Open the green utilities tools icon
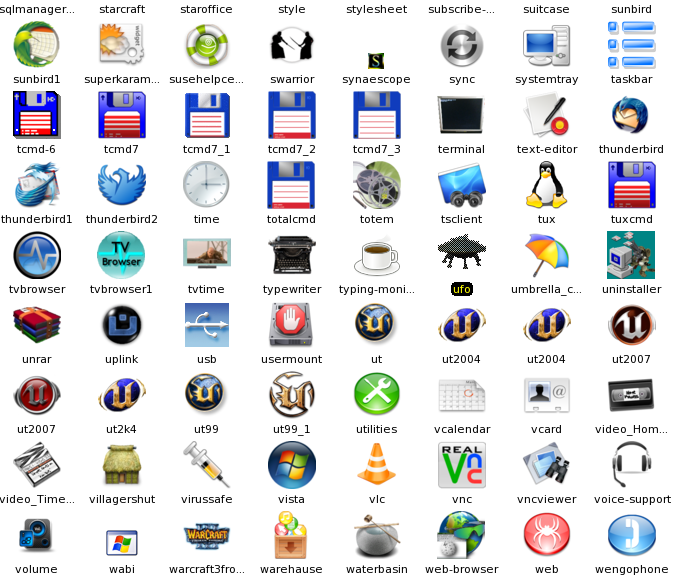This screenshot has width=691, height=580. pos(377,394)
